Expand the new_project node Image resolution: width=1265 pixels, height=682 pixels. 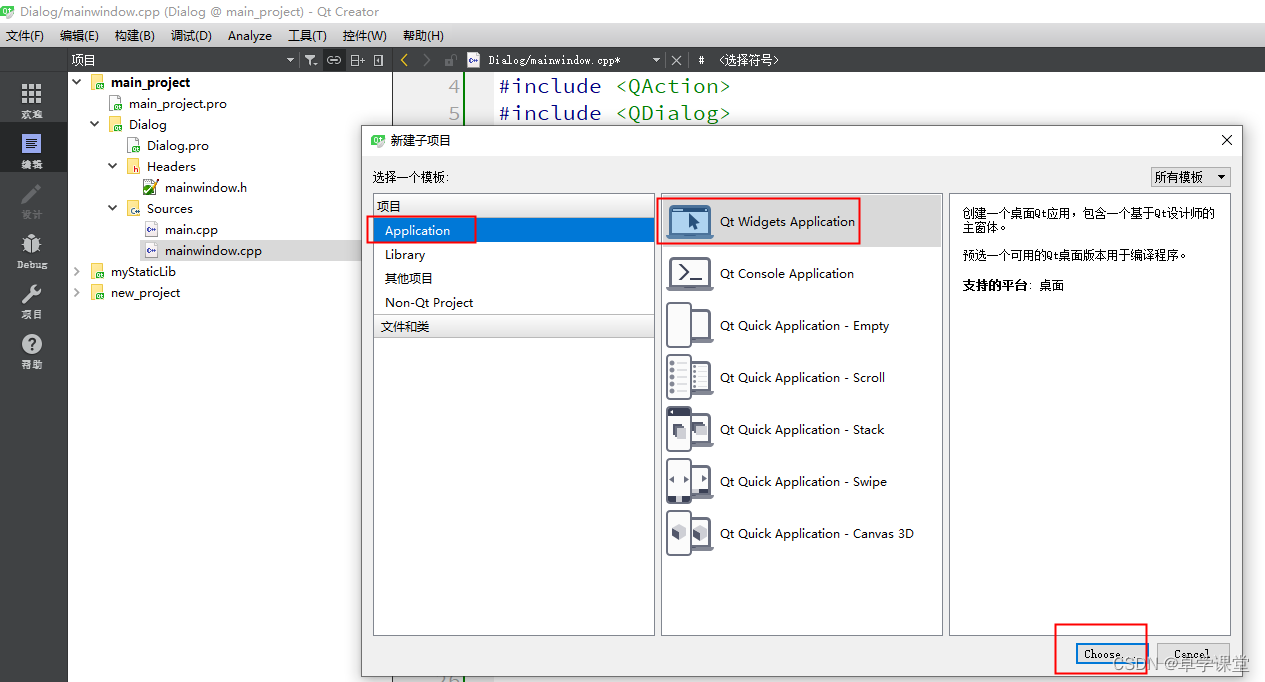(77, 292)
